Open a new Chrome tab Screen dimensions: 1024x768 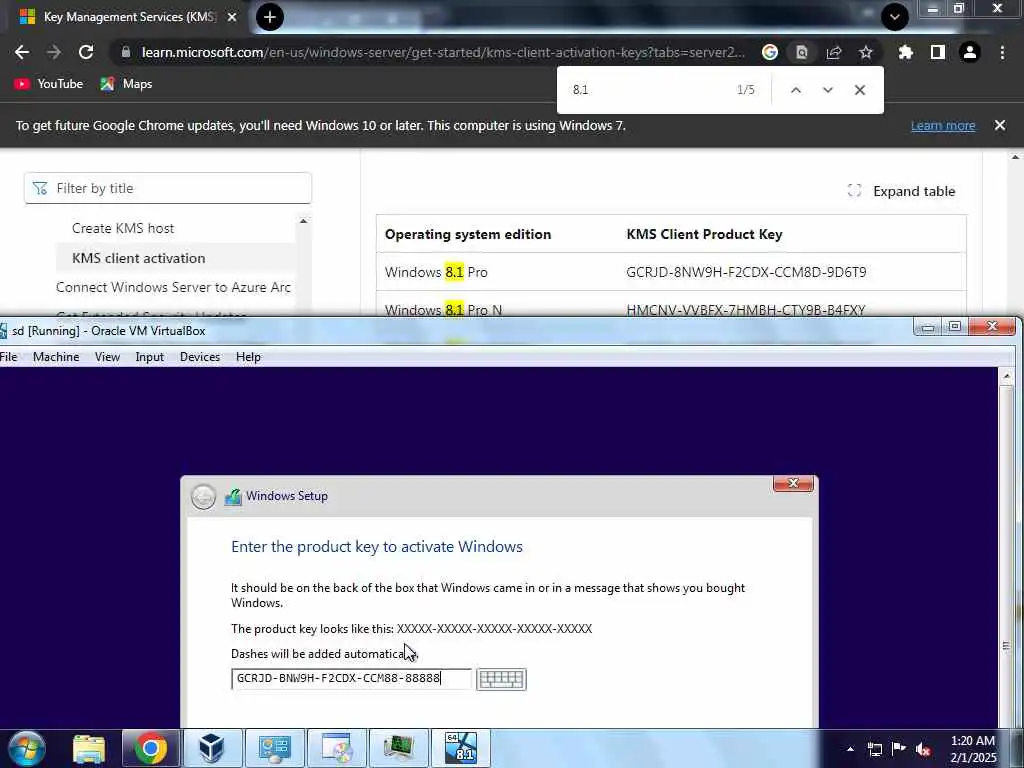[x=270, y=17]
